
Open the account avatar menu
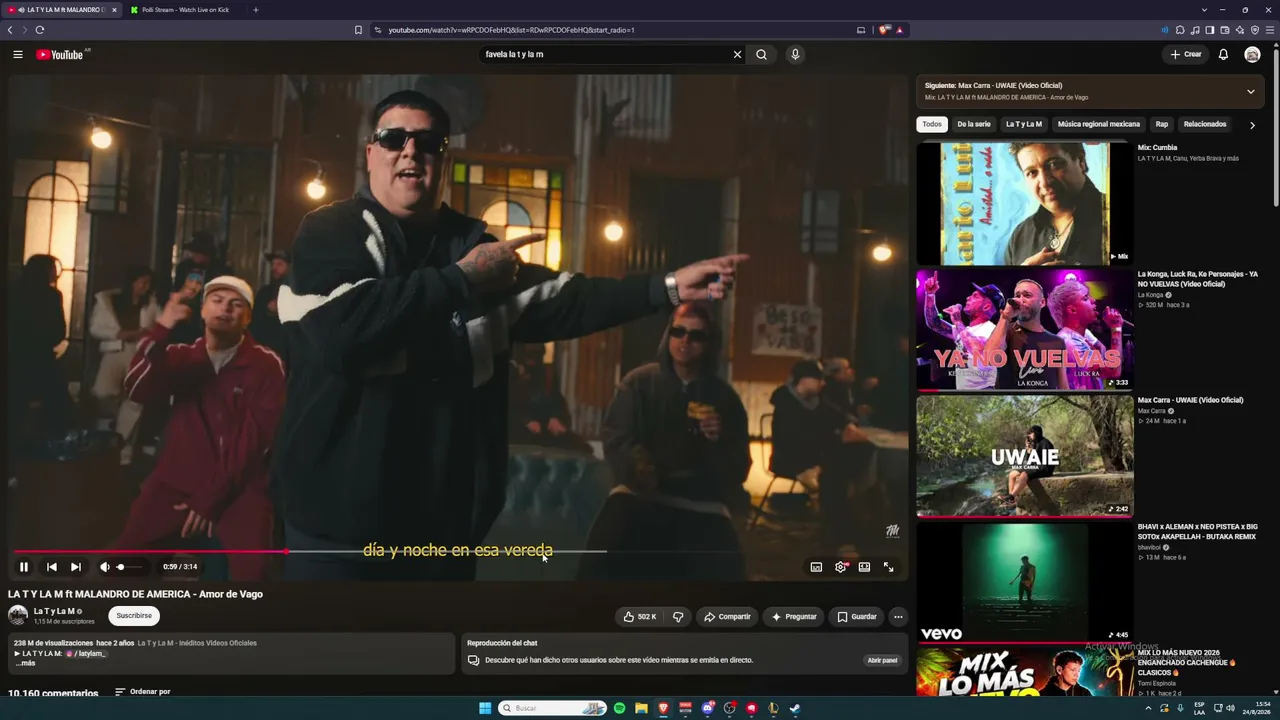click(1252, 55)
